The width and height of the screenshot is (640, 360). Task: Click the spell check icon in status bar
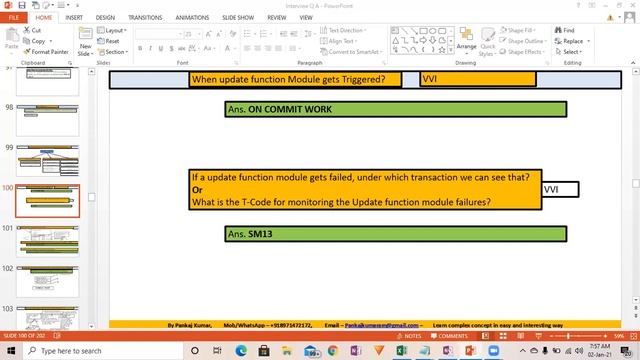[57, 336]
